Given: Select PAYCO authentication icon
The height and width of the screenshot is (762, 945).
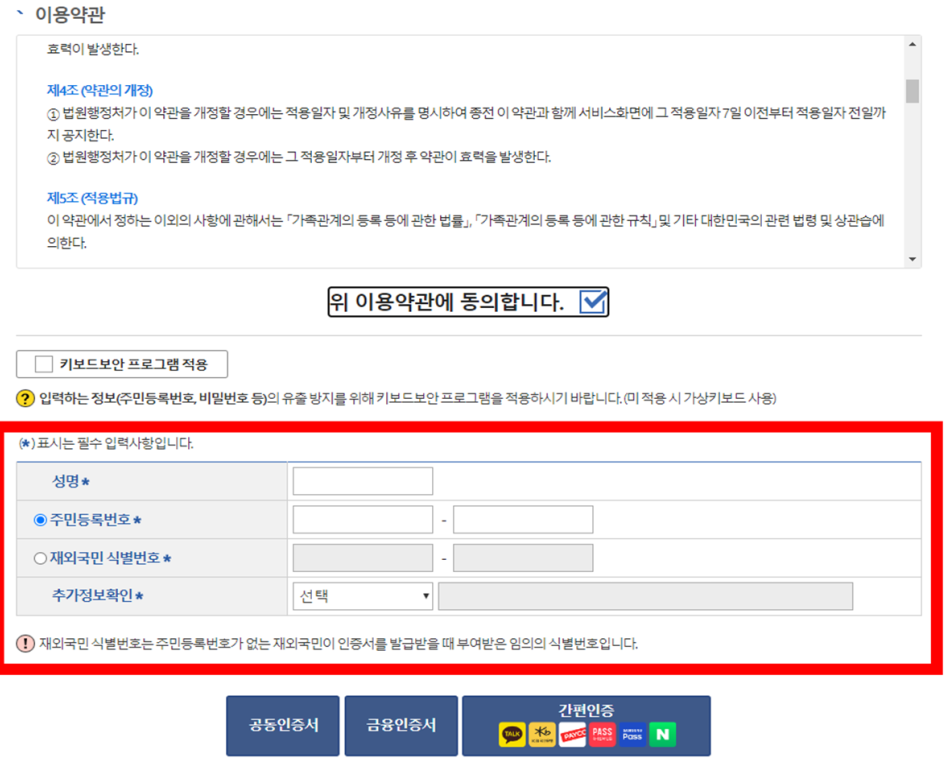Looking at the screenshot, I should (573, 733).
